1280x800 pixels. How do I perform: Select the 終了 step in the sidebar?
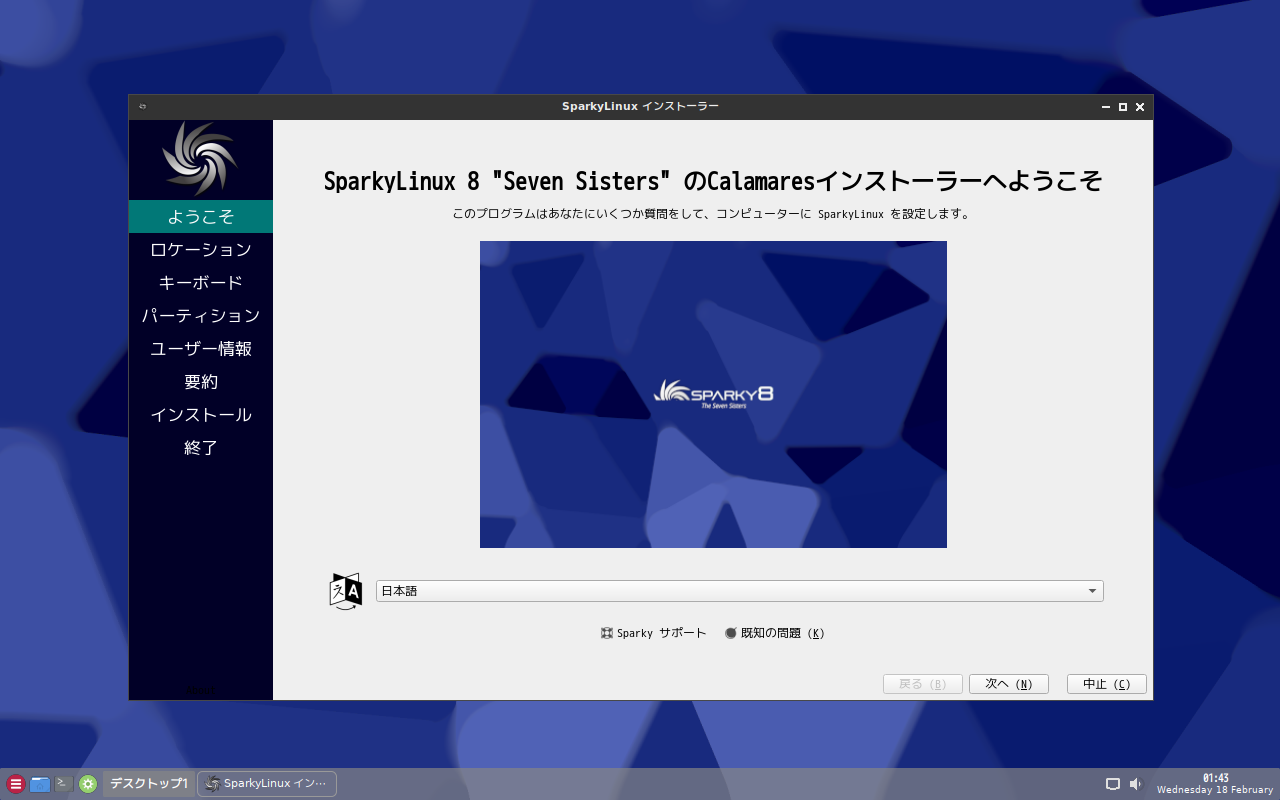[201, 447]
